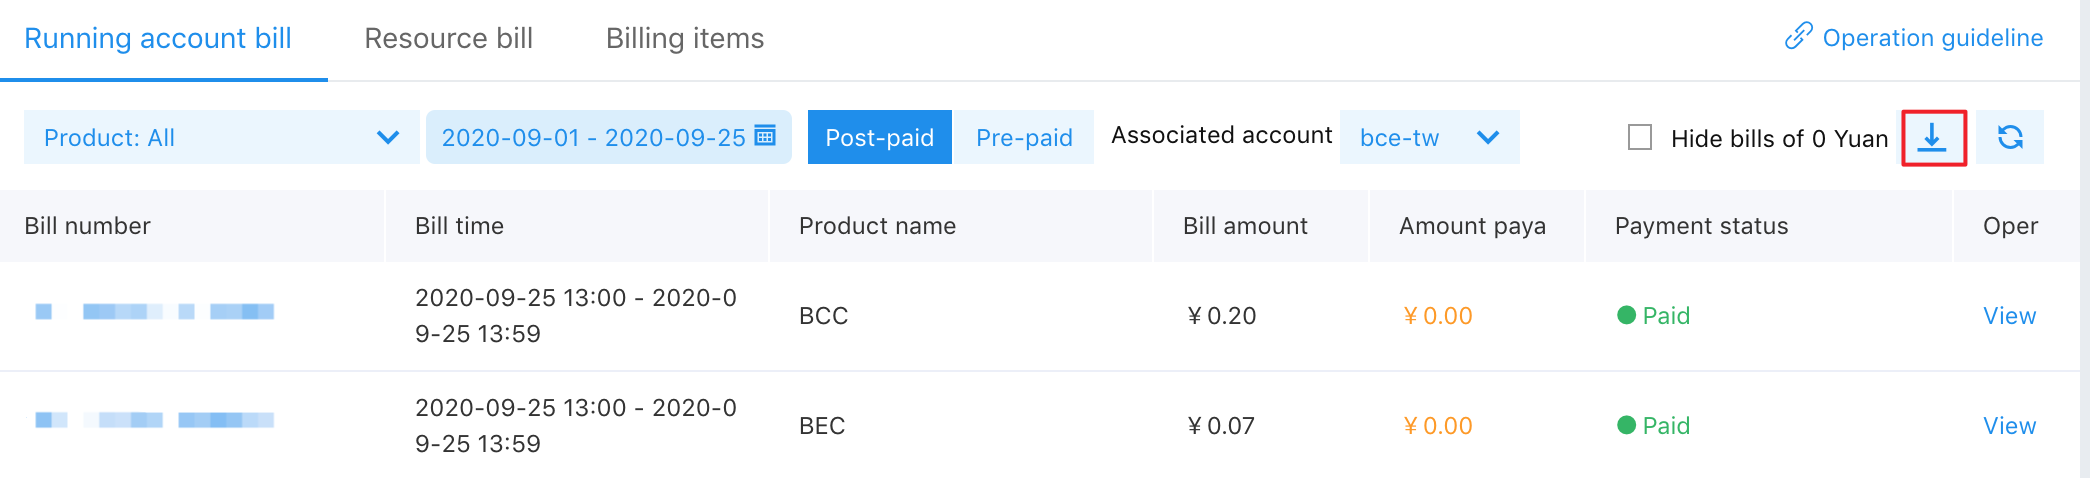
Task: Click the green Paid status dot for BEC
Action: pos(1626,425)
